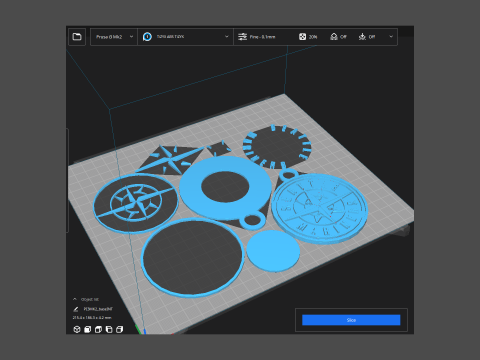Viewport: 480px width, 360px height.
Task: Click the project file name field
Action: point(98,309)
